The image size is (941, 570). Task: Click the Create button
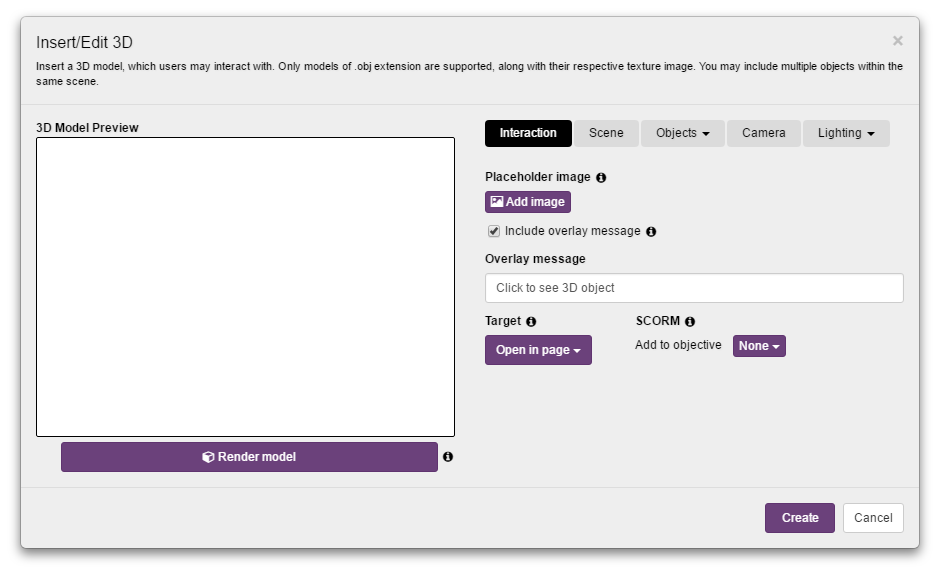click(x=799, y=518)
